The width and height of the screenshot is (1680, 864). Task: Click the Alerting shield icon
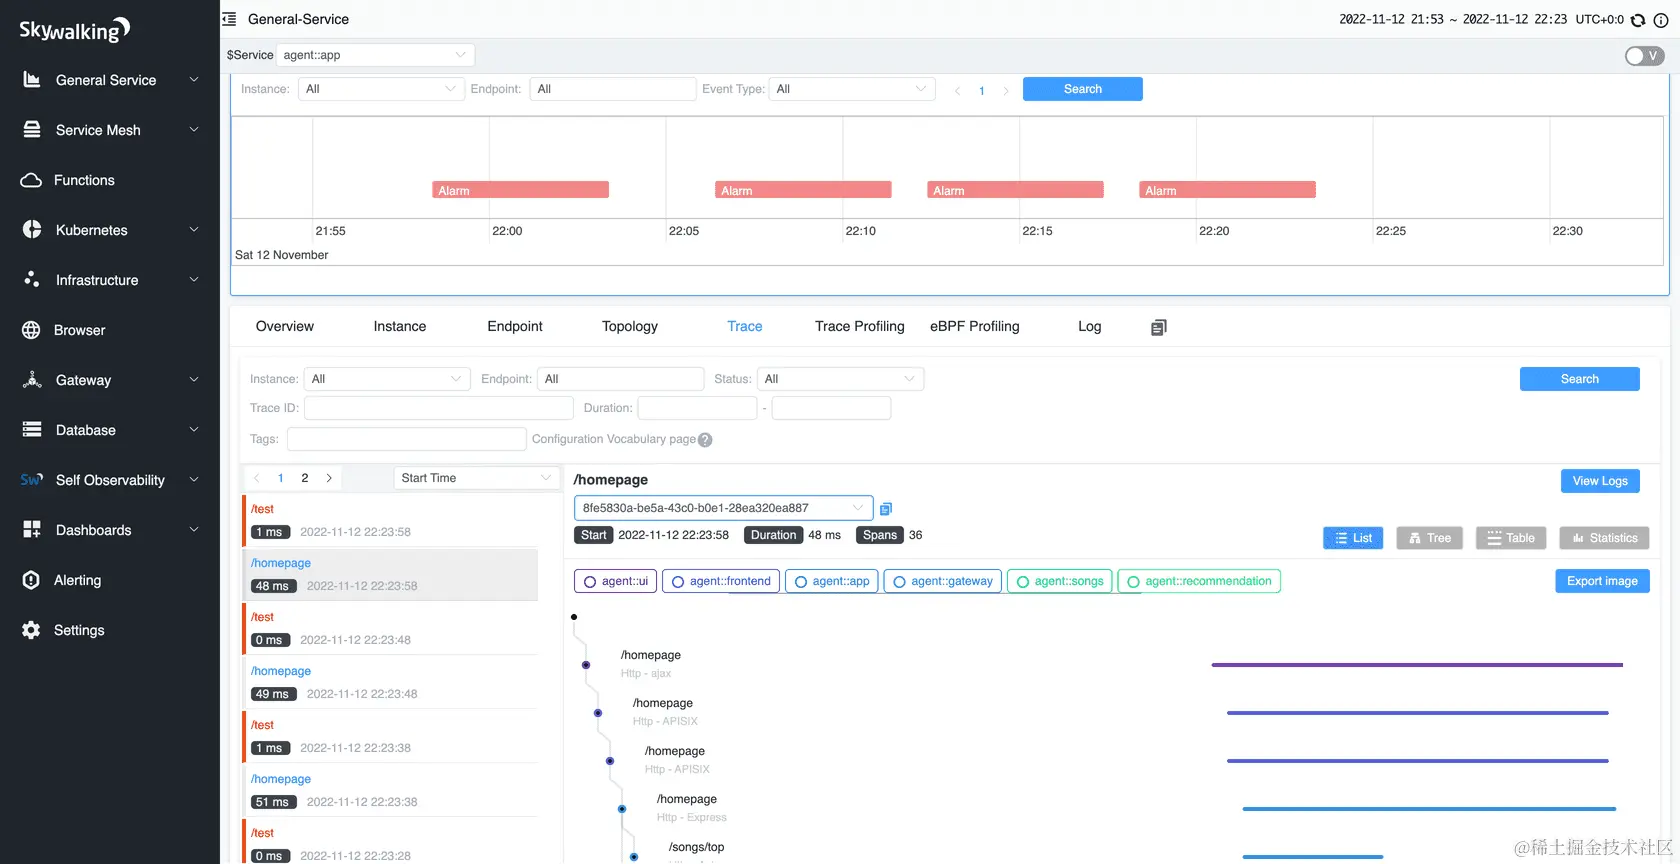pos(31,580)
